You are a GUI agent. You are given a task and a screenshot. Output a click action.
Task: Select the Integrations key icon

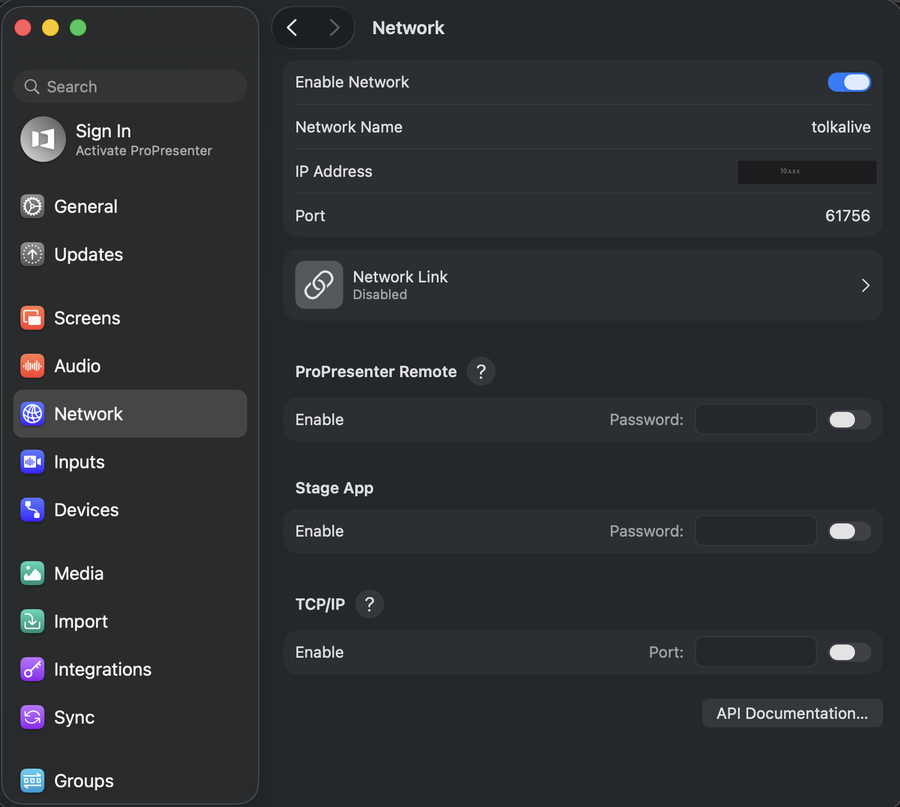[x=32, y=669]
